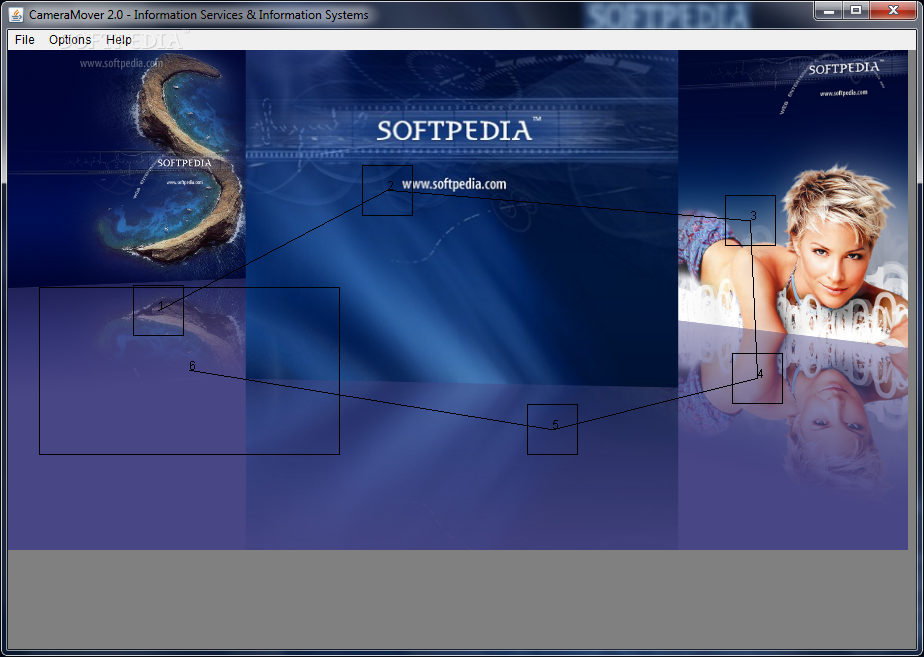Select camera waypoint 5 marker
This screenshot has height=657, width=924.
[x=552, y=429]
